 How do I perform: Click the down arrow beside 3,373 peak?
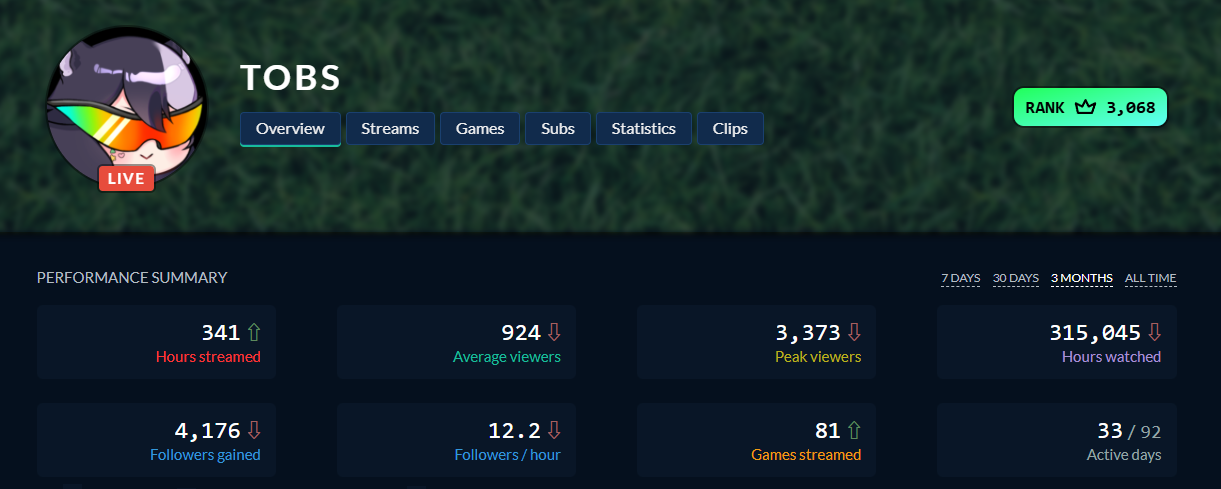[x=854, y=333]
